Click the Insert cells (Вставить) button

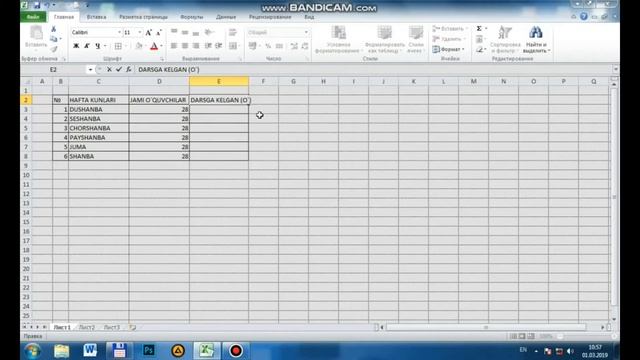click(449, 29)
